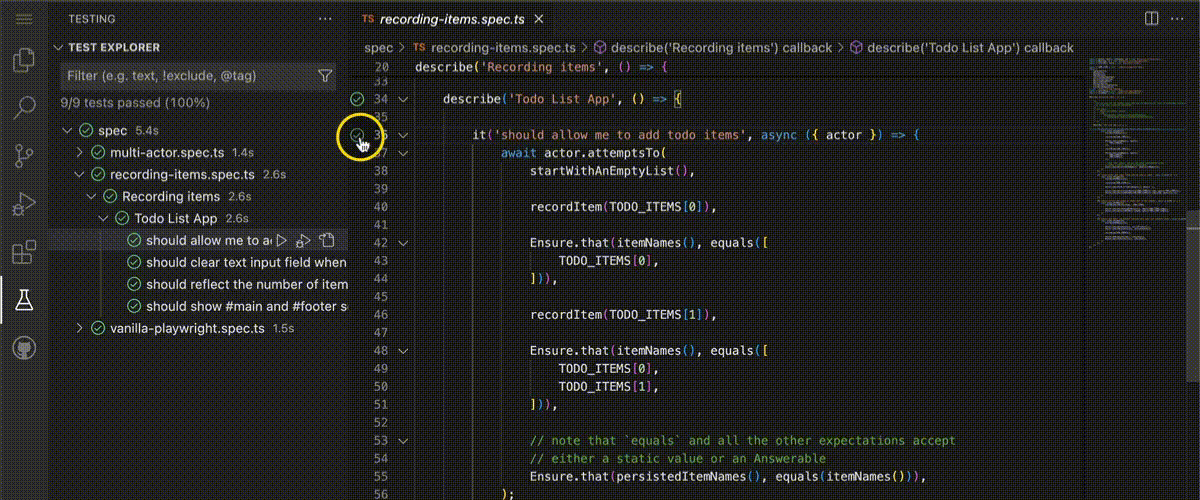The image size is (1200, 500).
Task: Collapse the Todo List App suite
Action: pyautogui.click(x=104, y=218)
